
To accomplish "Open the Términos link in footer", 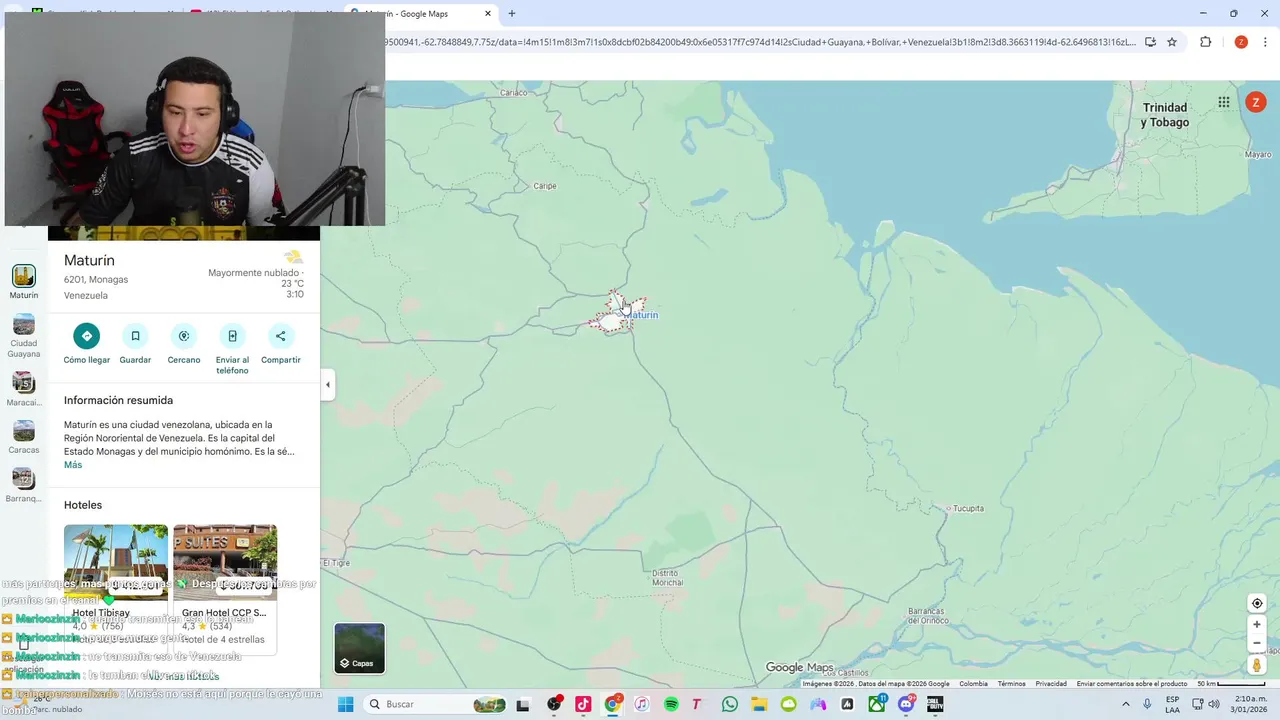I will tap(1011, 684).
